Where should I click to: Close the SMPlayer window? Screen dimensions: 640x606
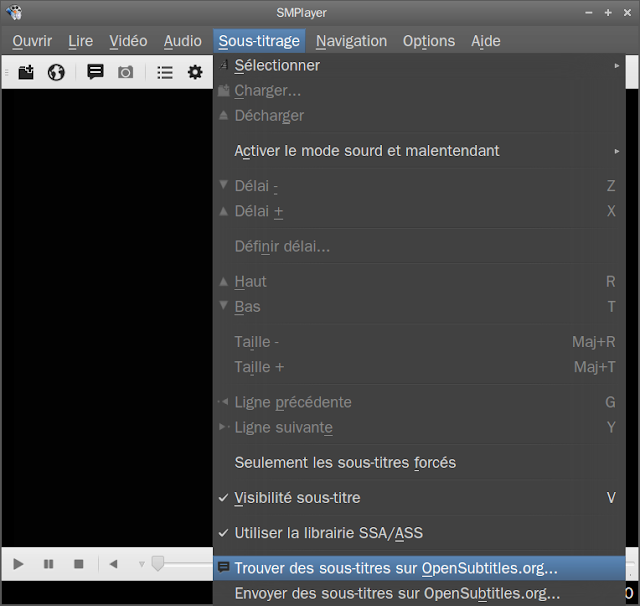click(627, 13)
